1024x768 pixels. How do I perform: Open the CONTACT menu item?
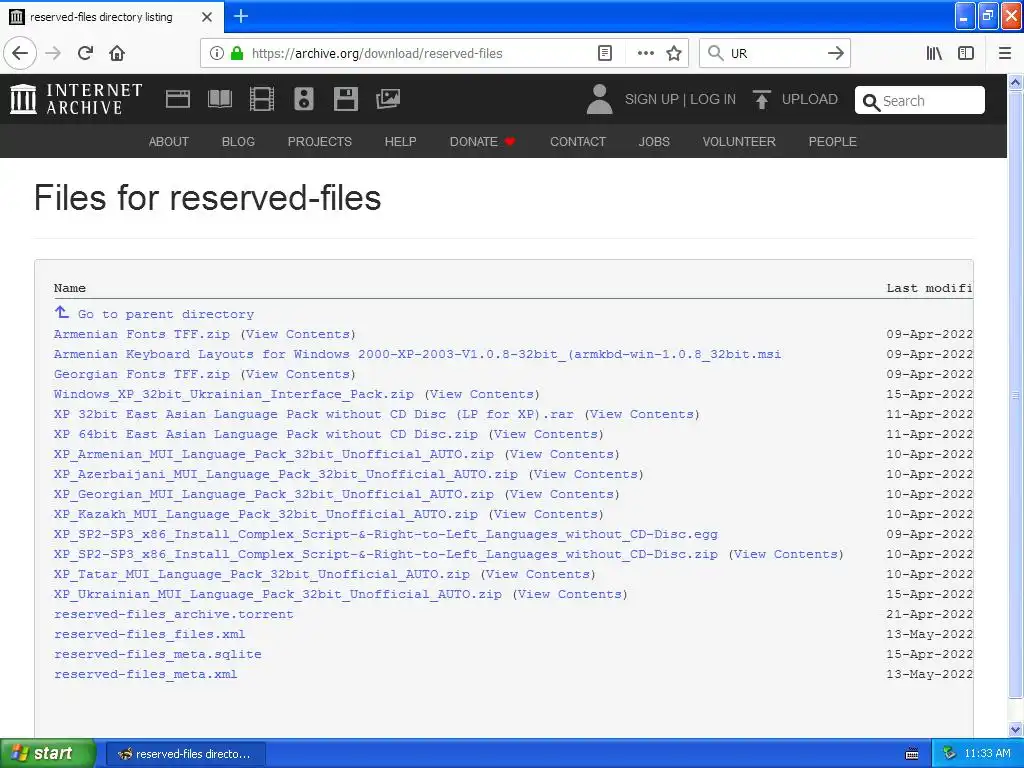(578, 142)
